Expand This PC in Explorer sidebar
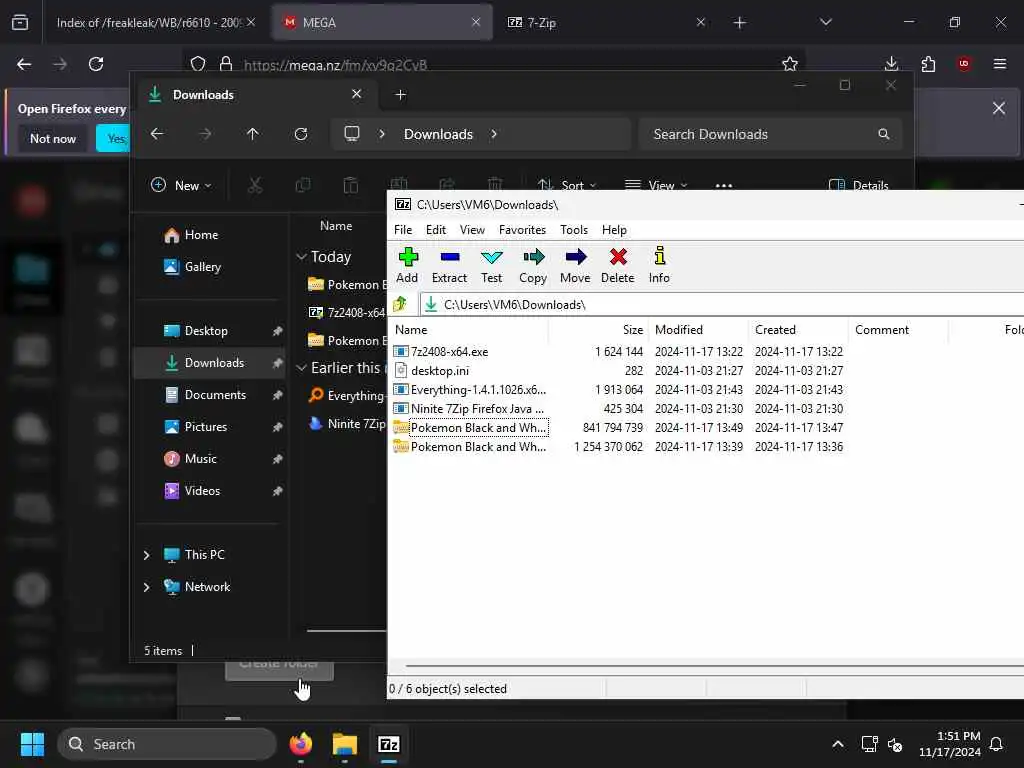 [x=146, y=555]
